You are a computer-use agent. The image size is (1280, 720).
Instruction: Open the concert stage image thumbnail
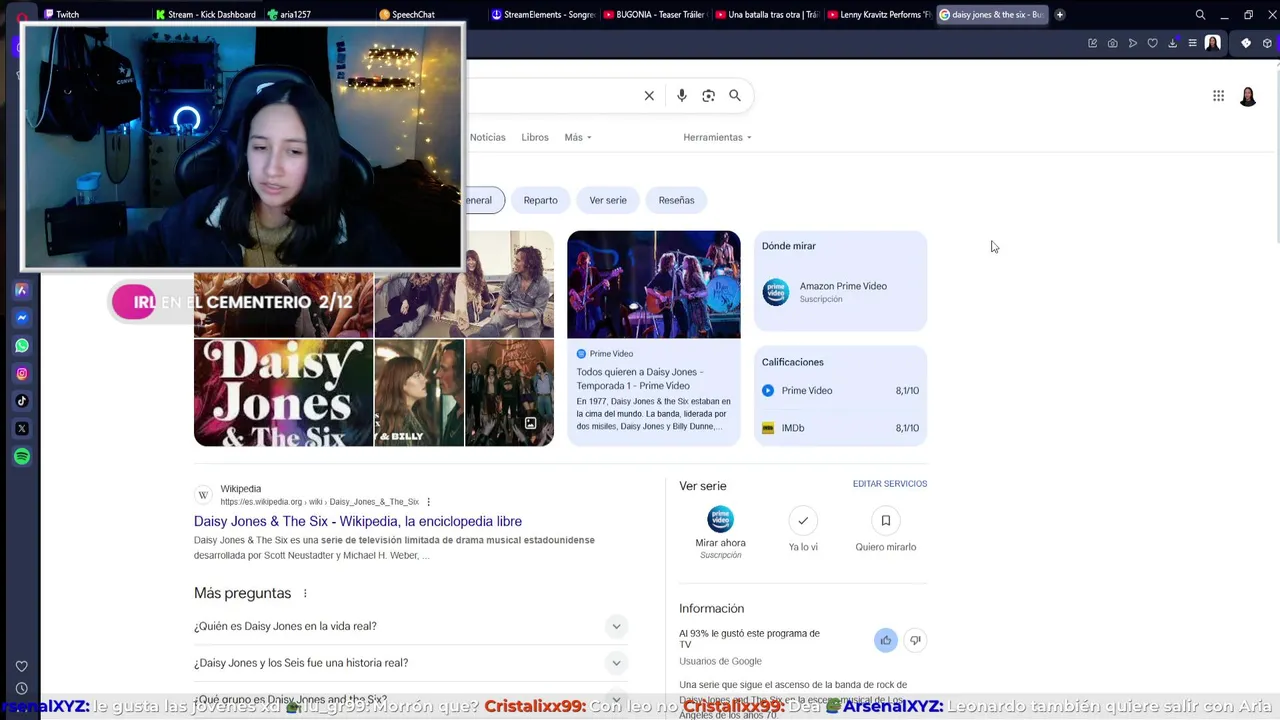click(654, 285)
